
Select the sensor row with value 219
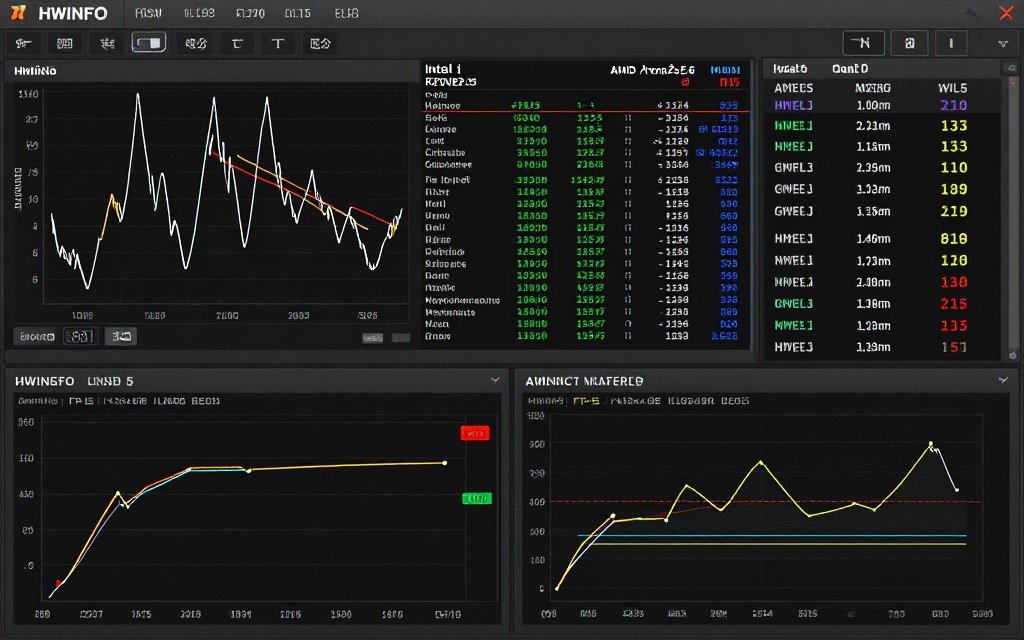click(x=882, y=211)
